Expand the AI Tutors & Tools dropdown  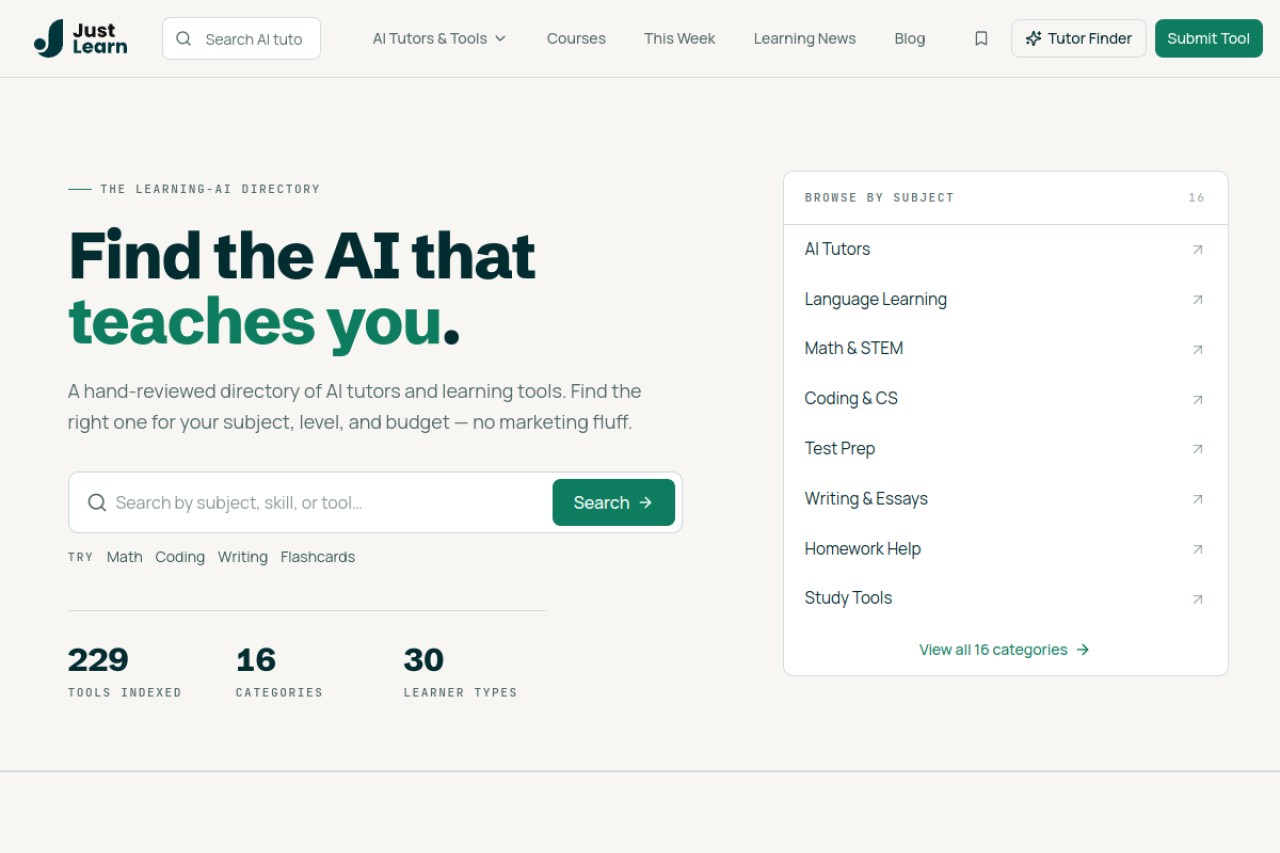pyautogui.click(x=439, y=38)
